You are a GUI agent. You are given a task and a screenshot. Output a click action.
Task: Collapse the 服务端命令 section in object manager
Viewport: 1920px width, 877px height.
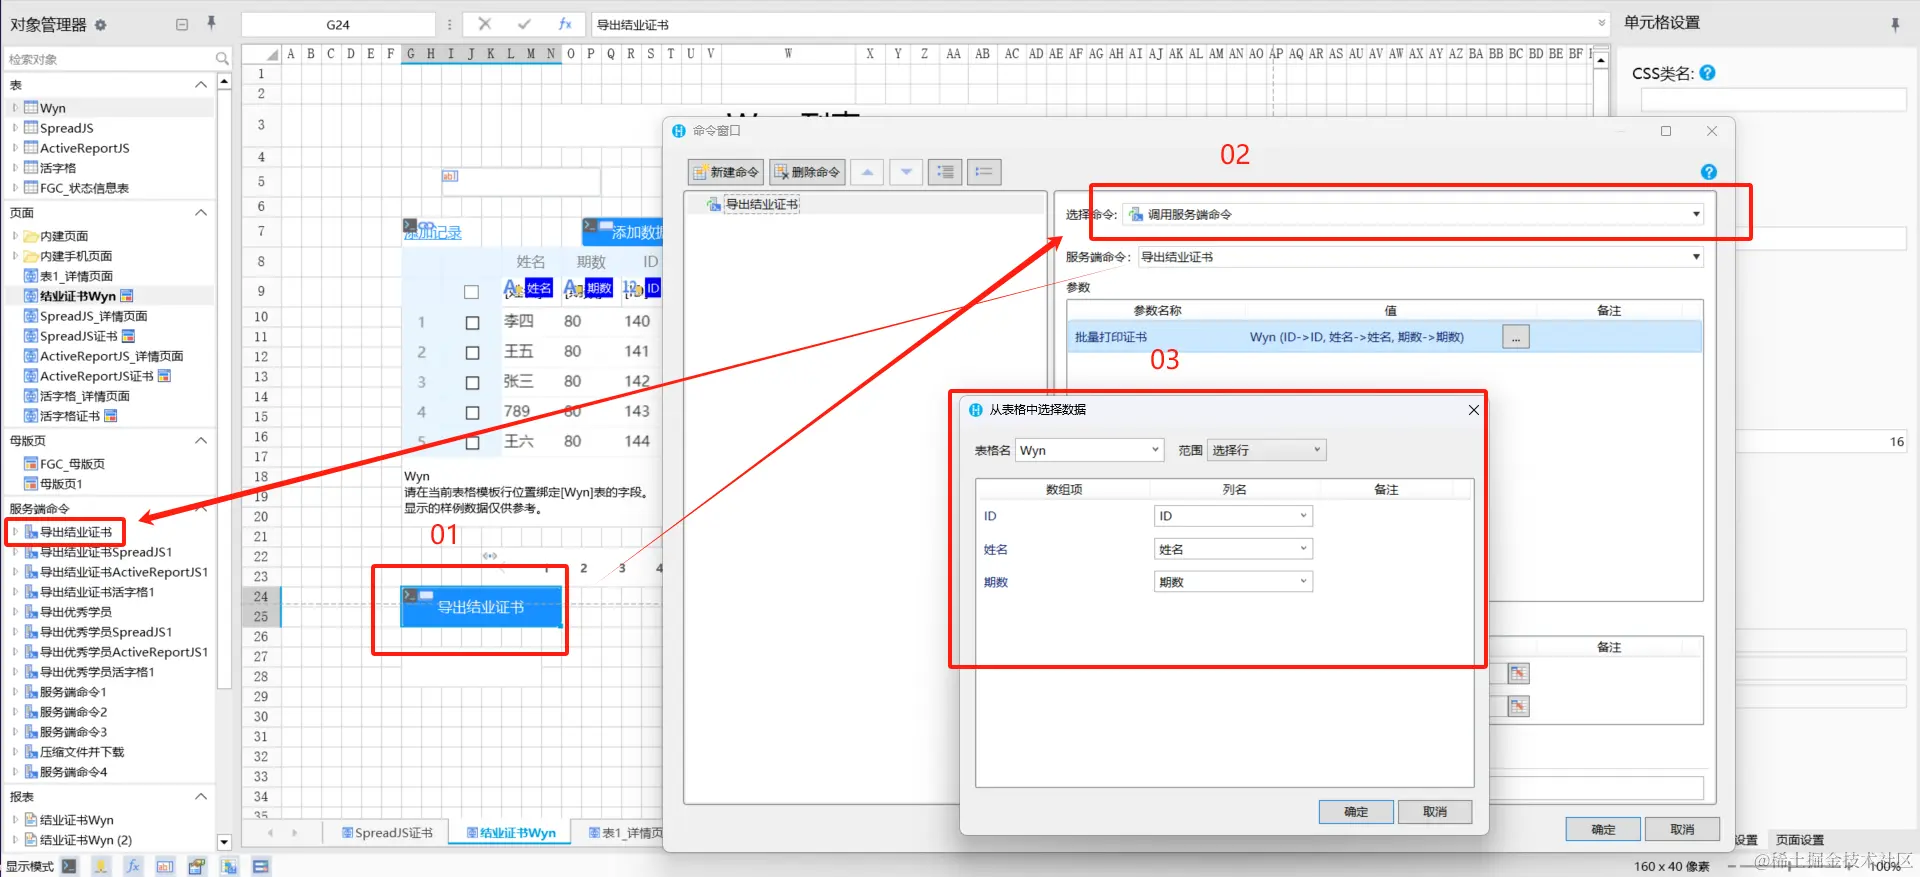pyautogui.click(x=201, y=508)
